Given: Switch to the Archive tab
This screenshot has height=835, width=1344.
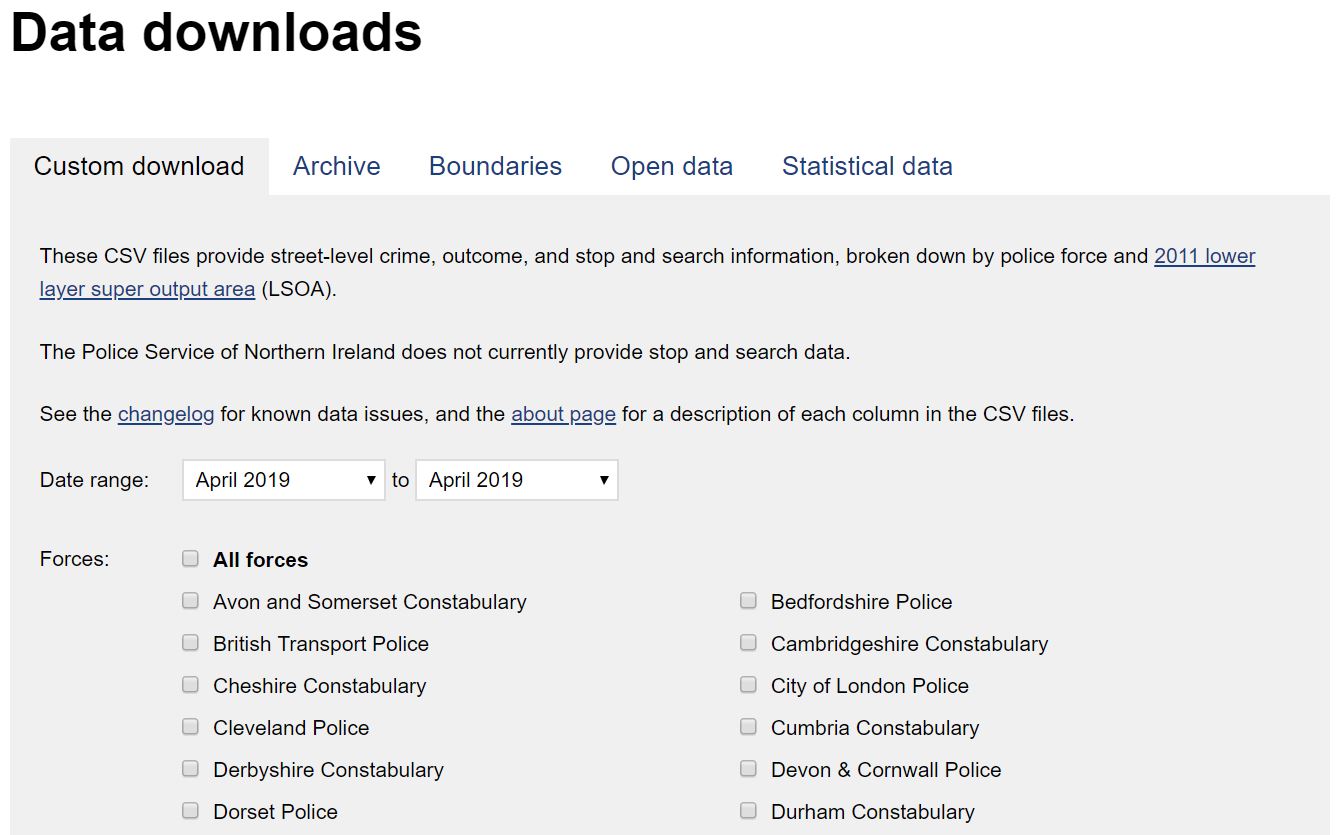Looking at the screenshot, I should 336,166.
